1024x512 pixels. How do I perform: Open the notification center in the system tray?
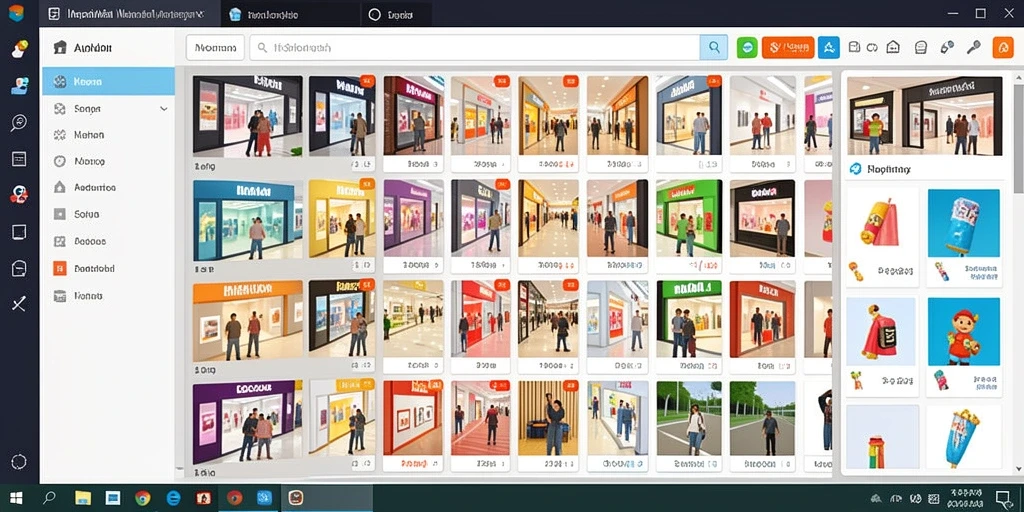click(1003, 498)
